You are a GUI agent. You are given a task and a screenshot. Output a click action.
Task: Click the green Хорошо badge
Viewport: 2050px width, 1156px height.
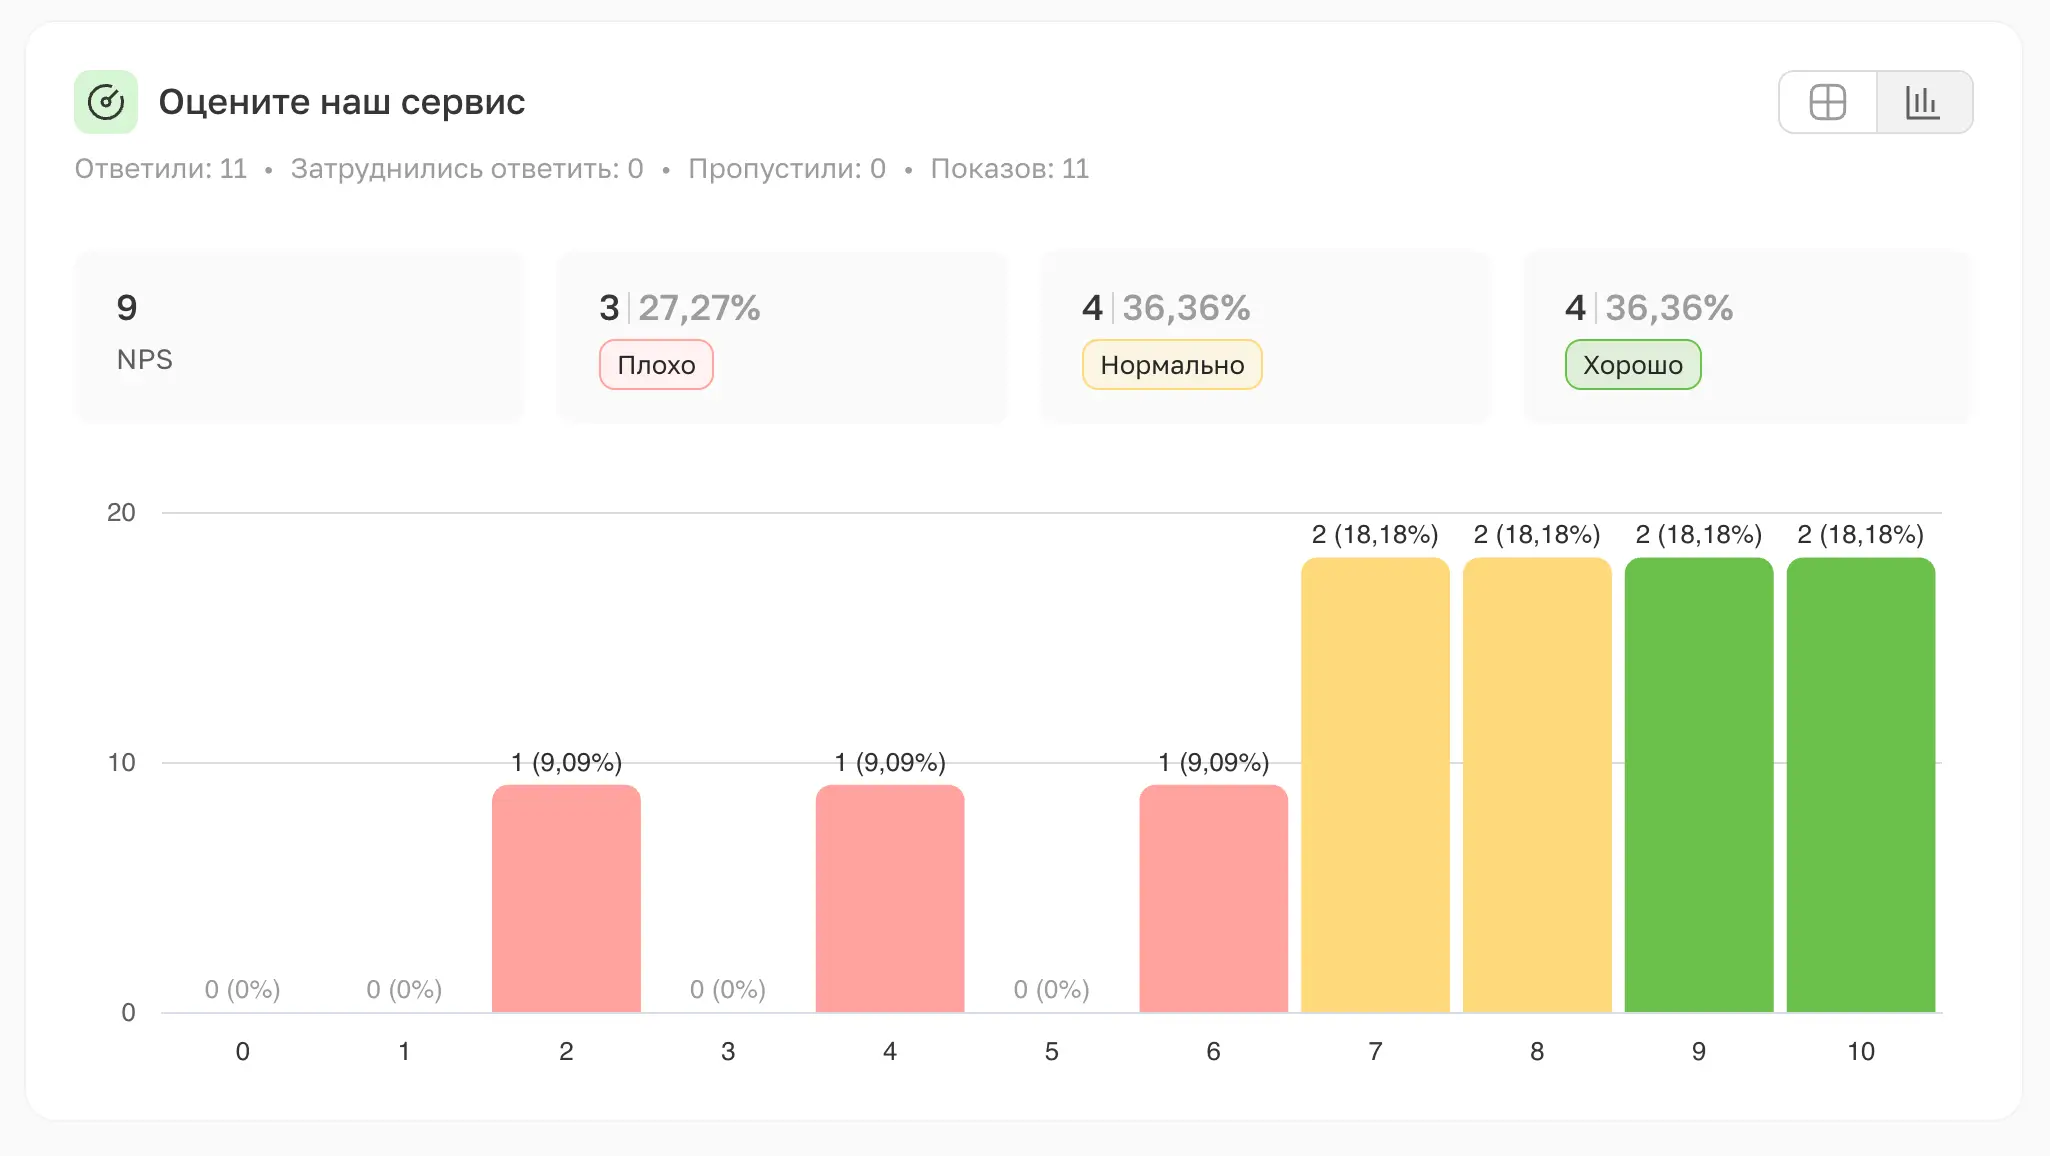click(1632, 365)
